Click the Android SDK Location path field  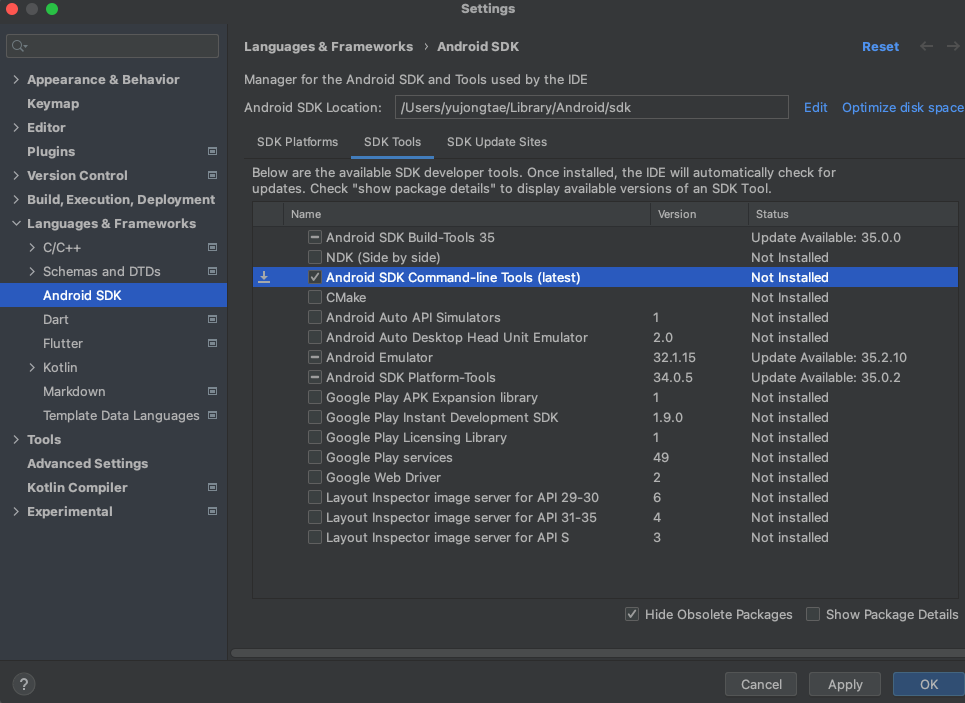pyautogui.click(x=590, y=107)
